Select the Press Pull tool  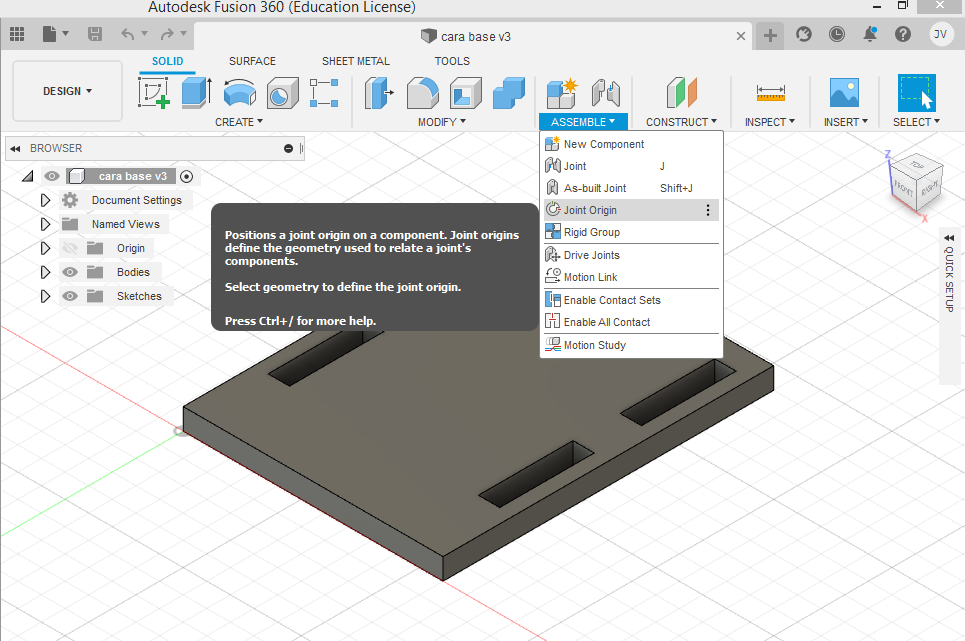pyautogui.click(x=379, y=93)
